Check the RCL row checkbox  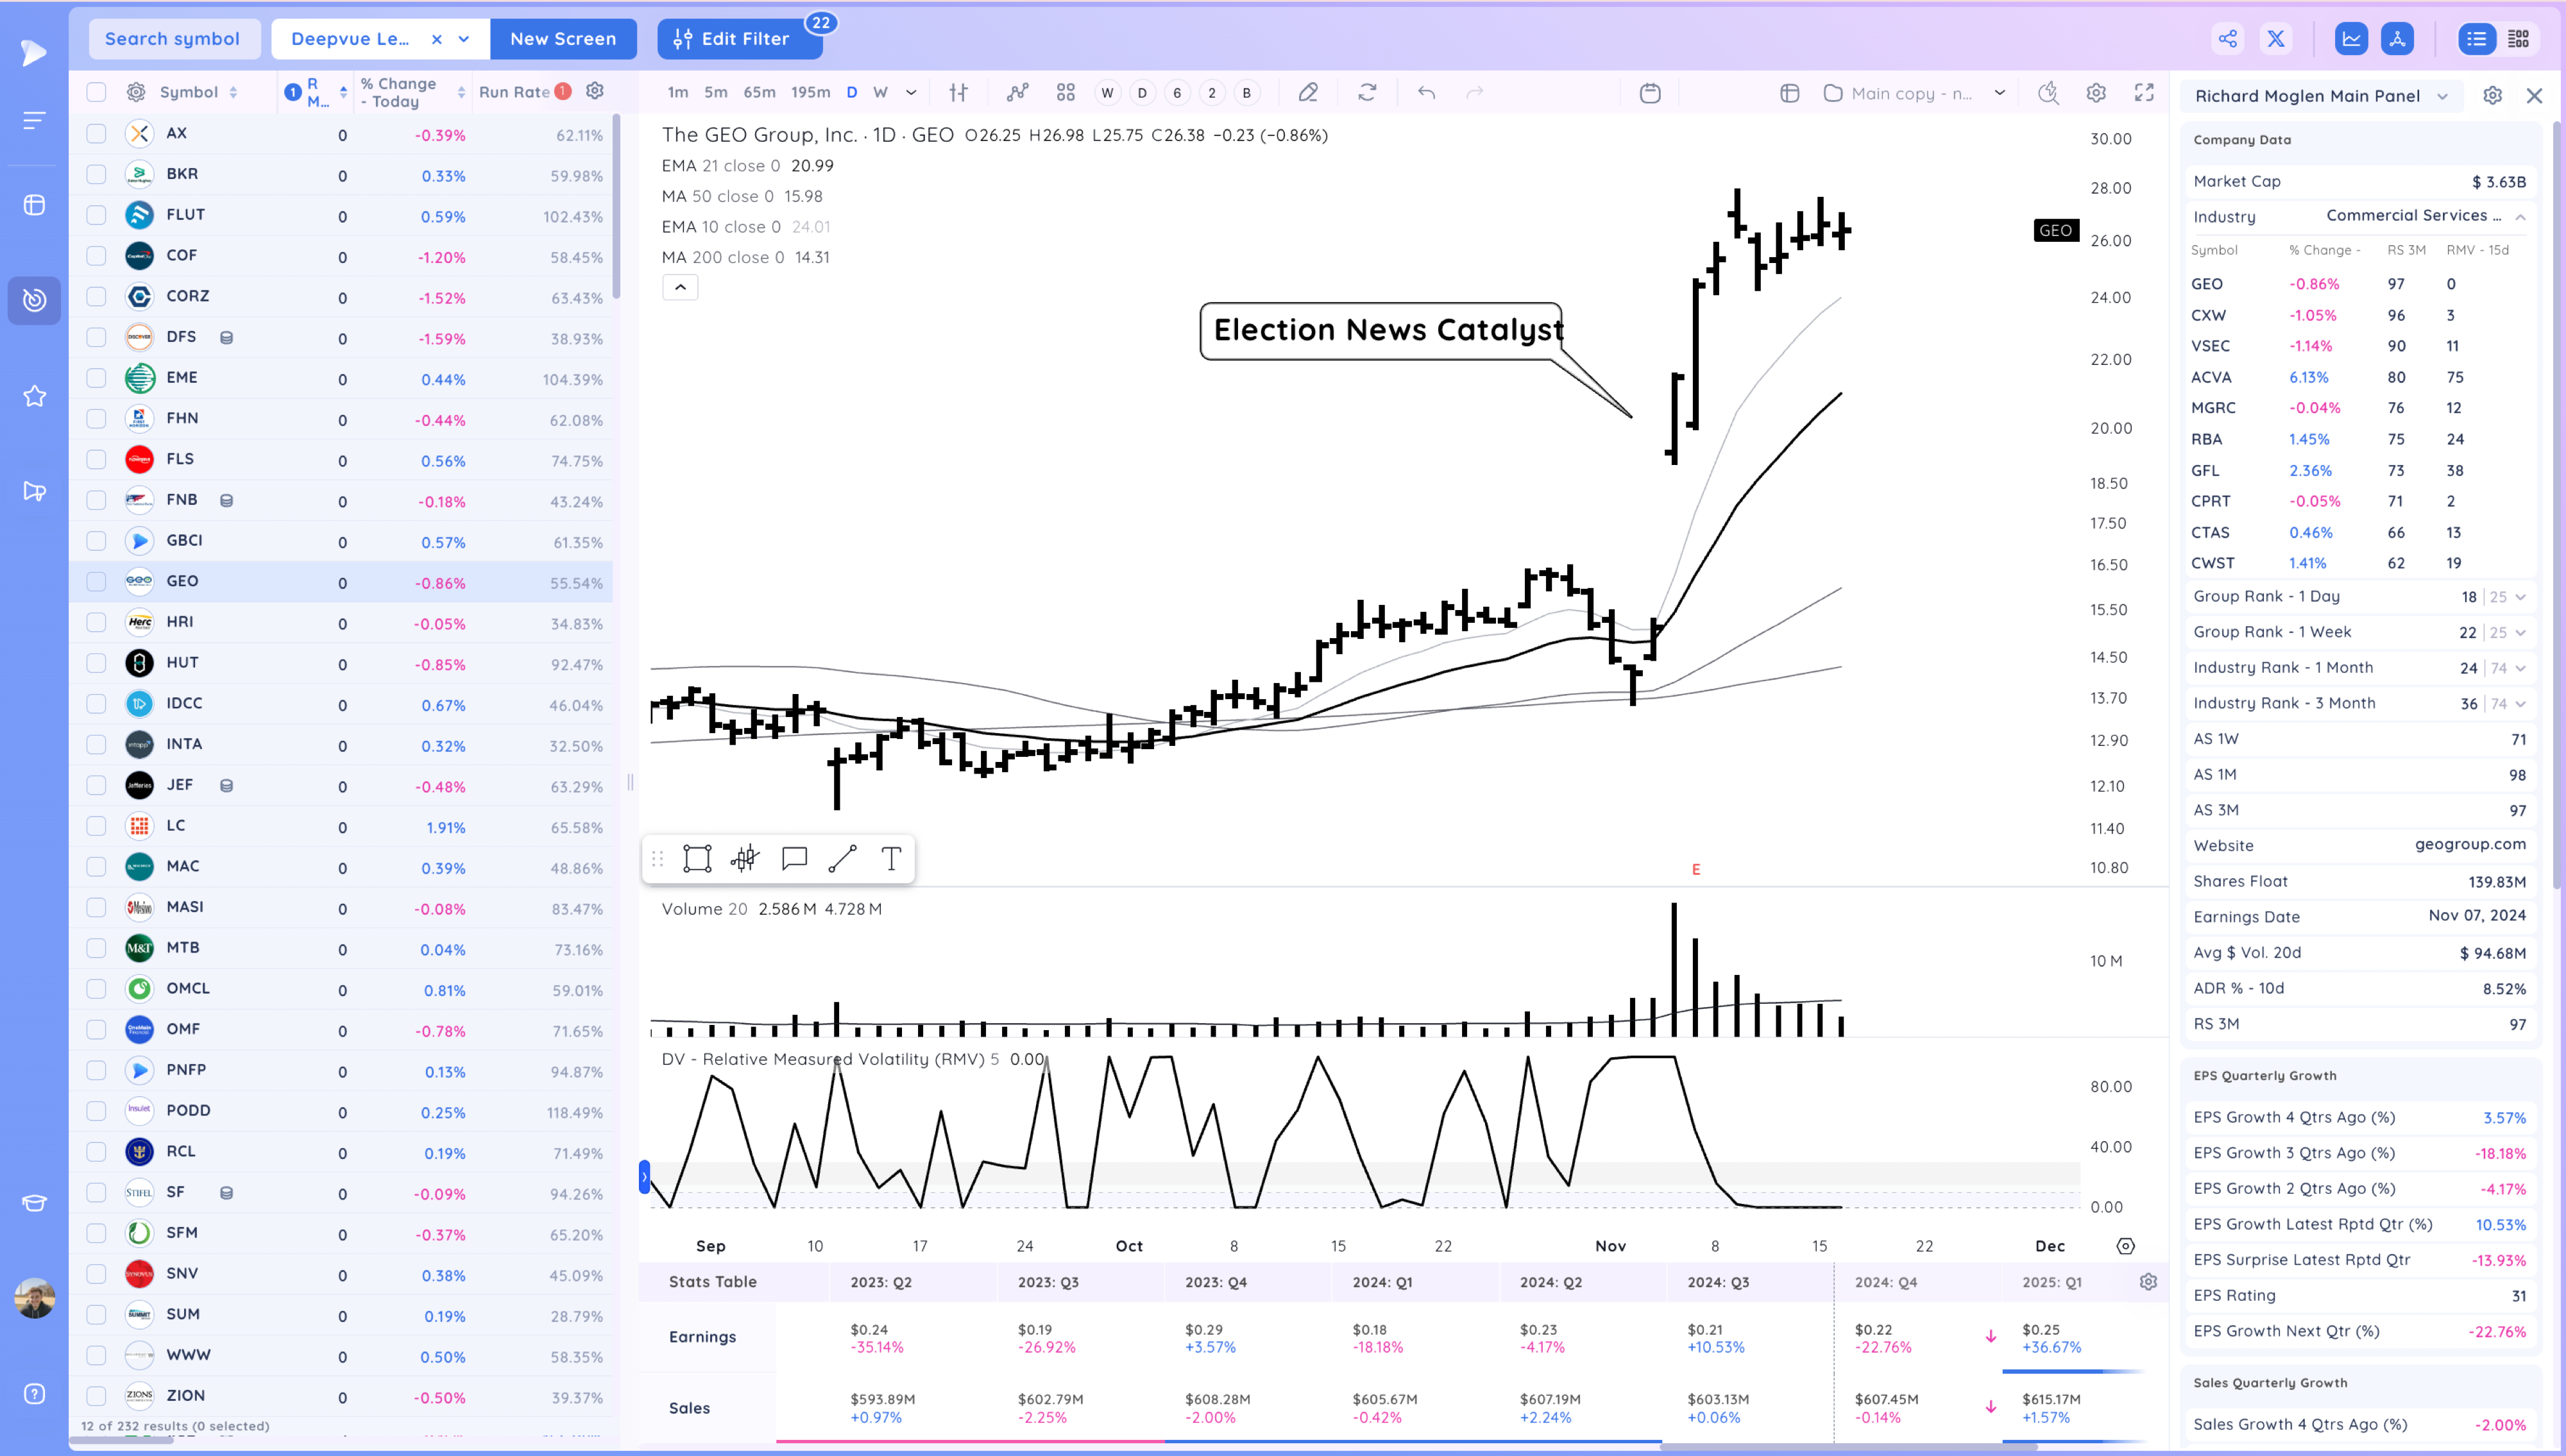click(x=96, y=1152)
